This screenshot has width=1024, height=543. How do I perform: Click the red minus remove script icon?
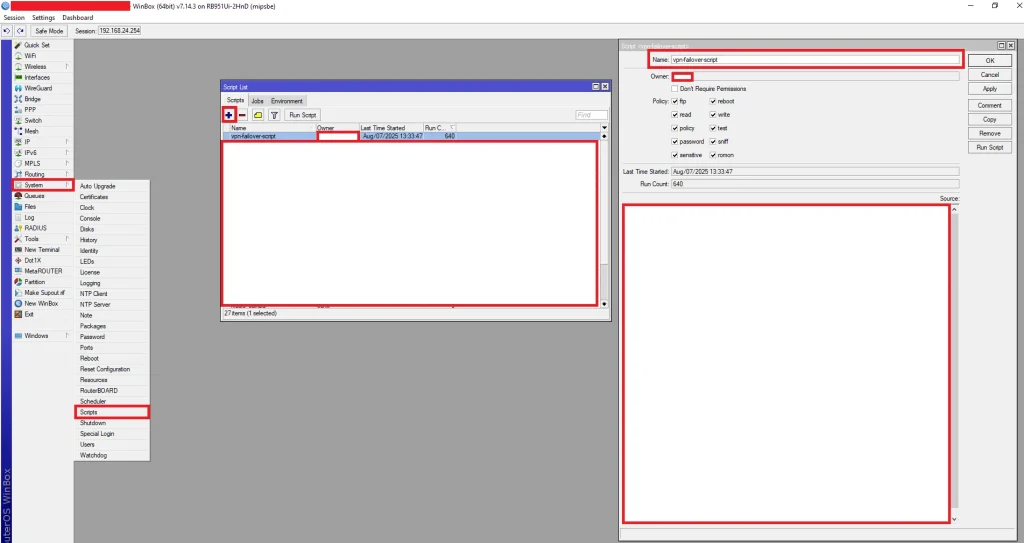pos(242,115)
